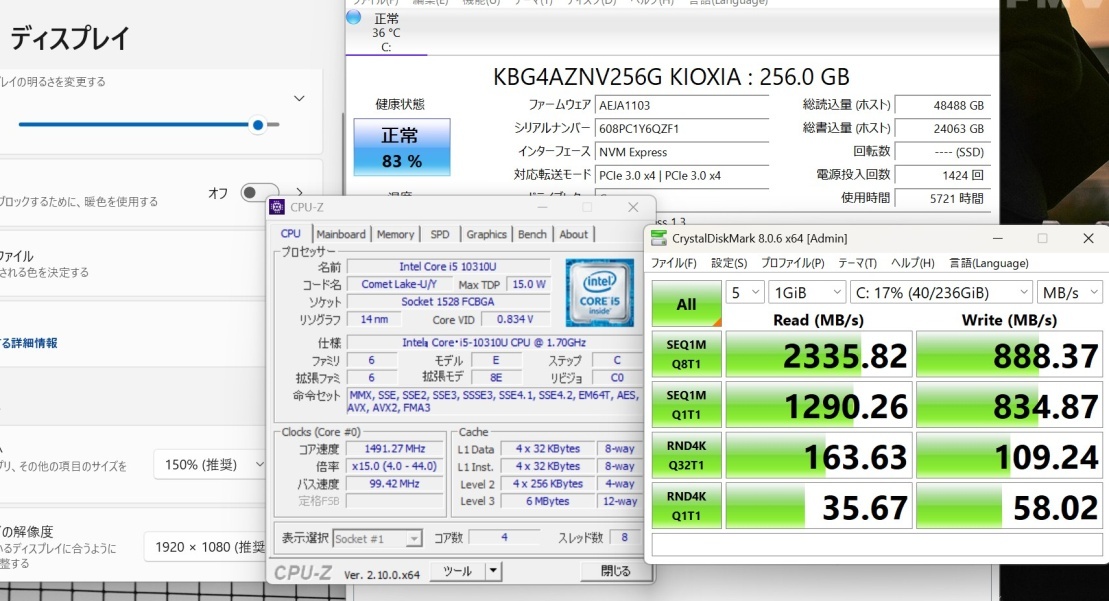Viewport: 1109px width, 601px height.
Task: Click the CPU name field Intel Core i5 10310U
Action: (448, 267)
